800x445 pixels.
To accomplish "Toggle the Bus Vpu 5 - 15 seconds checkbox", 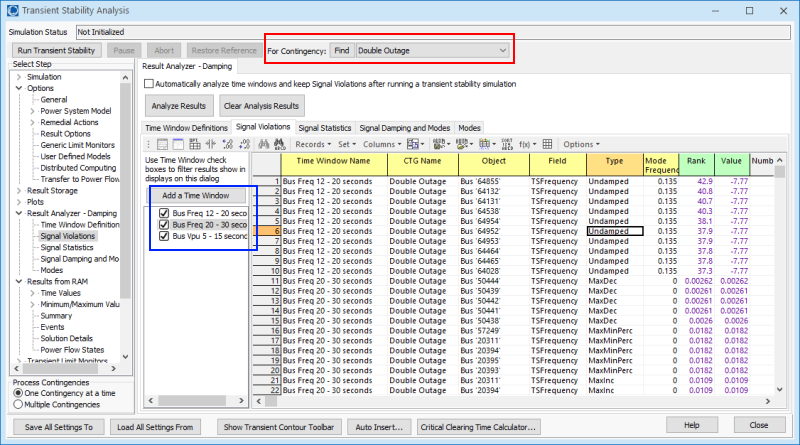I will pos(164,237).
